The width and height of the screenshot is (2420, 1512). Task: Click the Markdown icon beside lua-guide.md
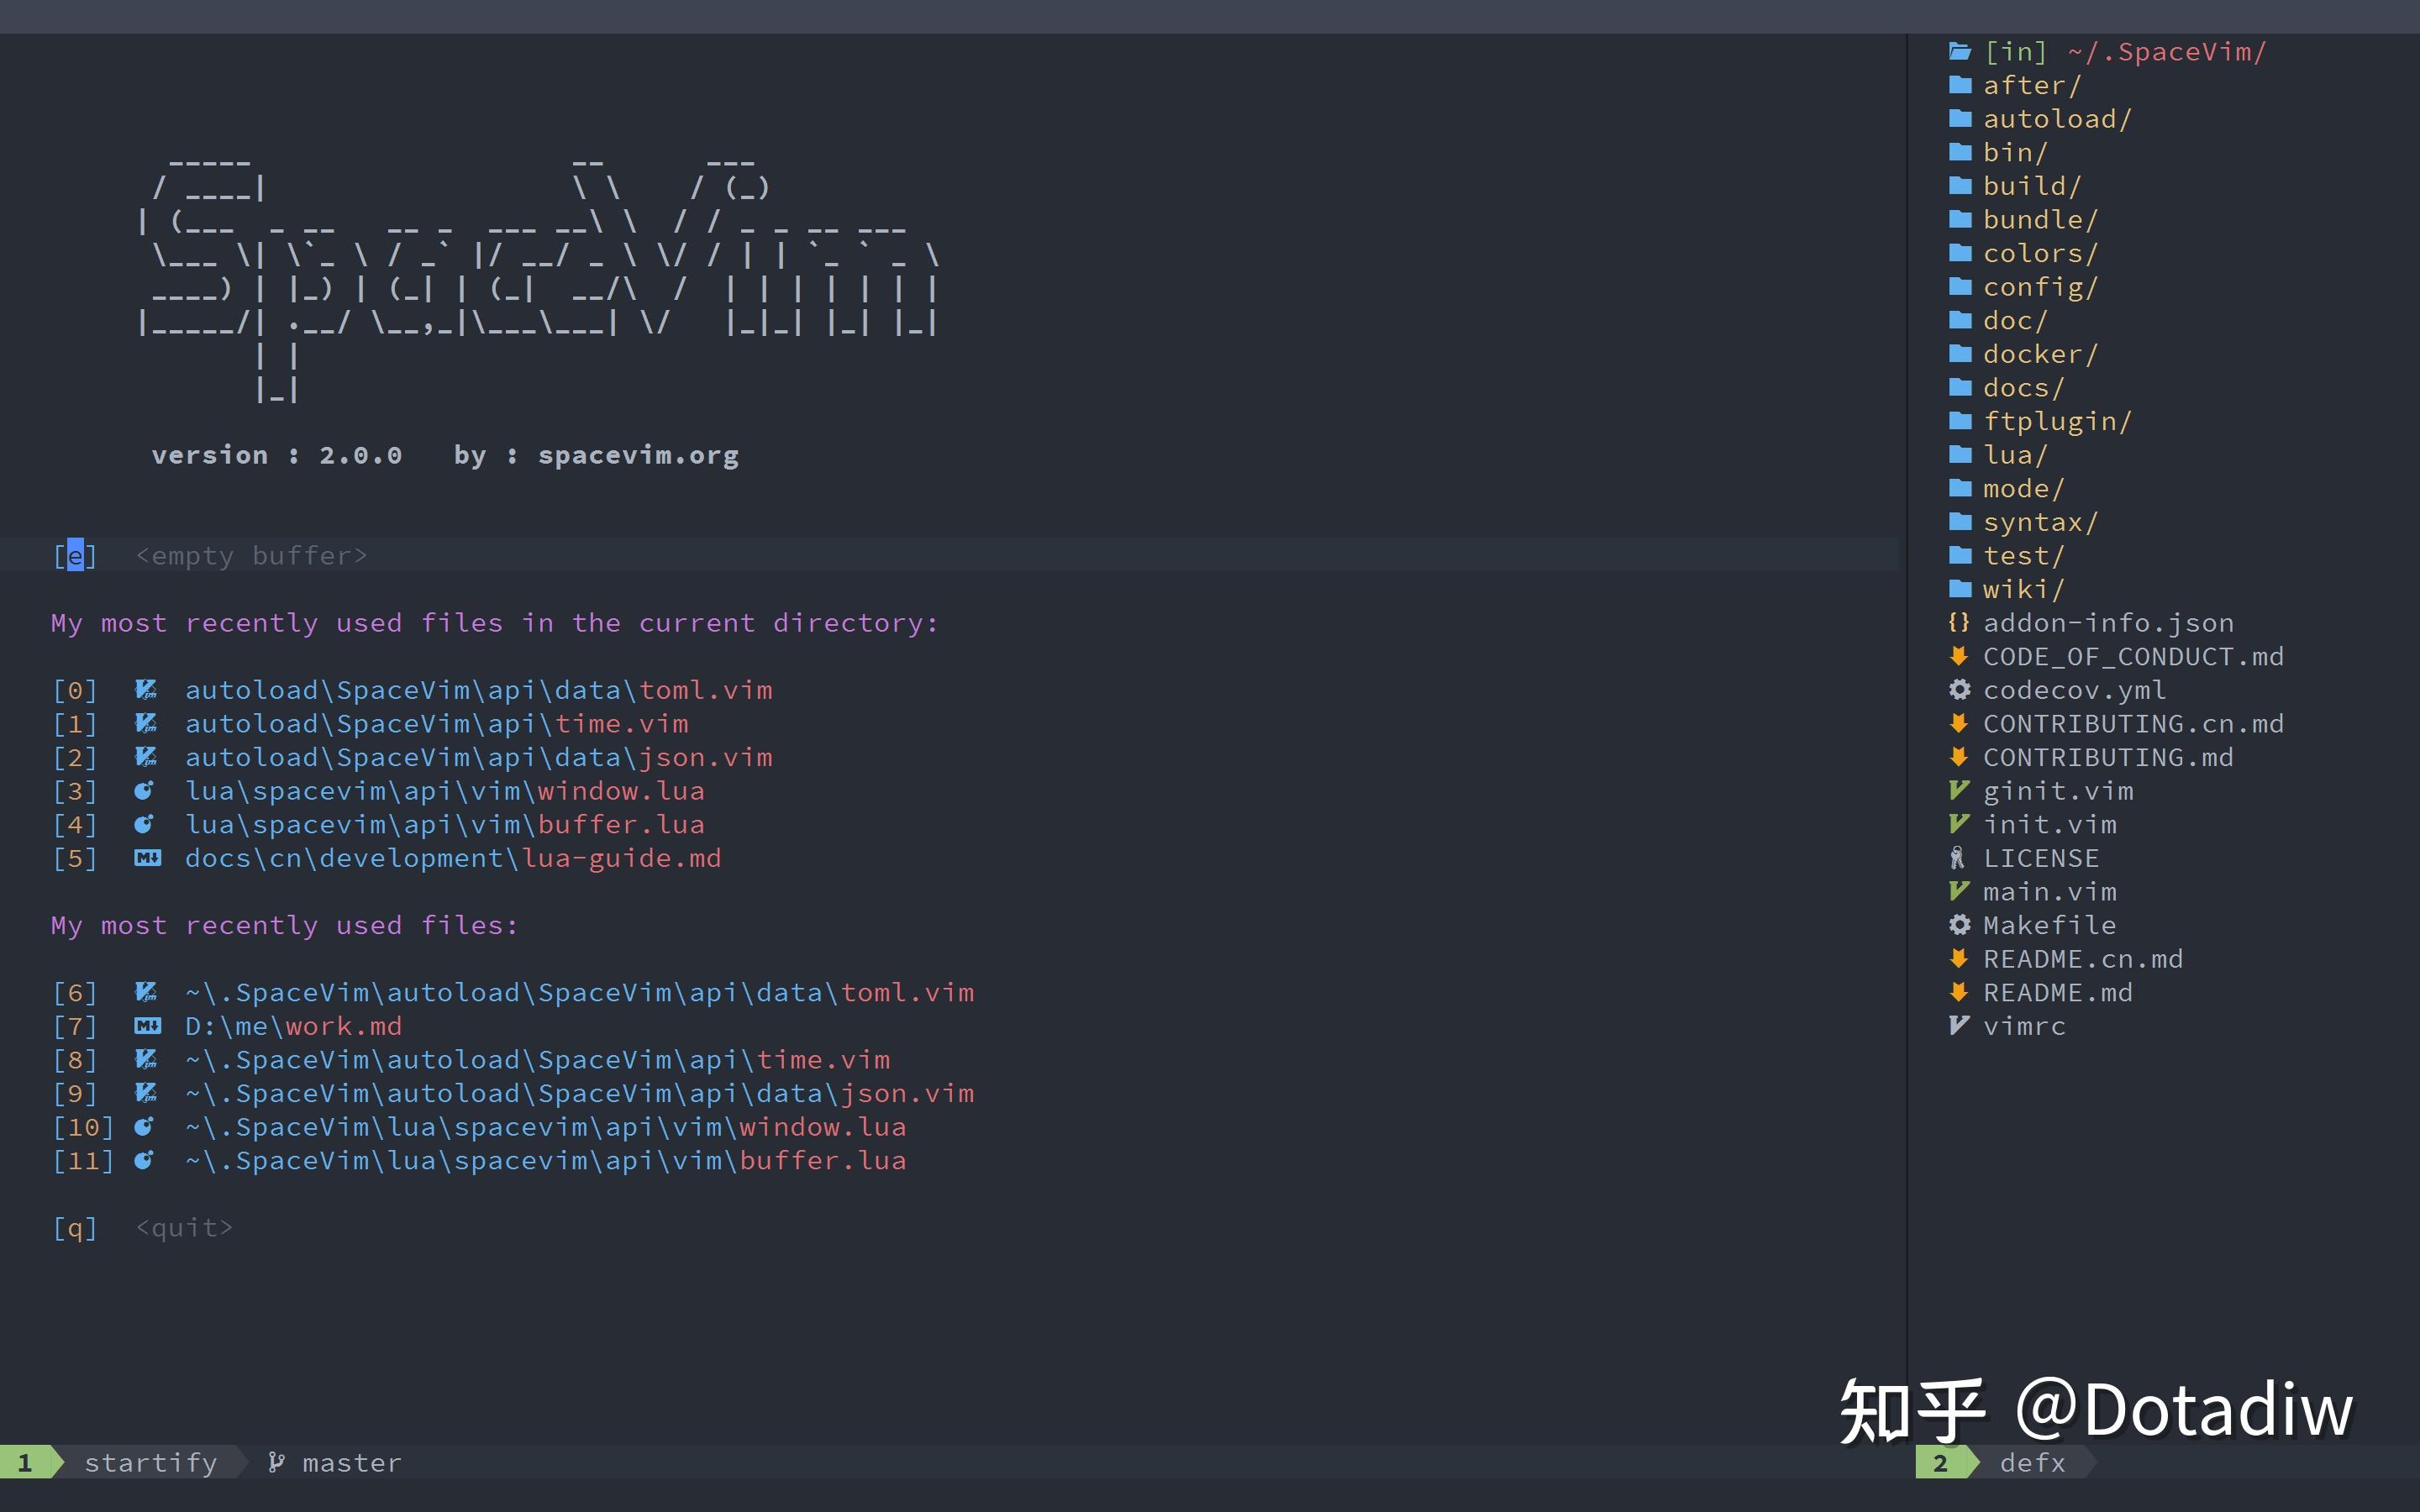(x=147, y=858)
